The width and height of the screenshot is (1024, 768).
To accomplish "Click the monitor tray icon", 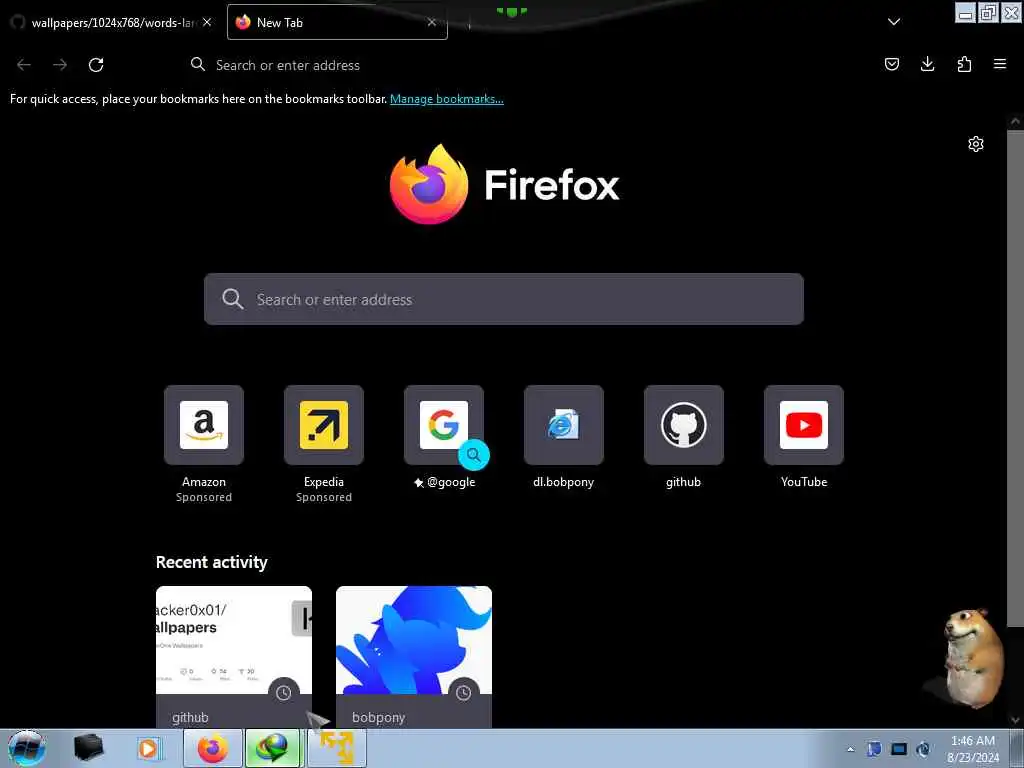I will click(899, 749).
